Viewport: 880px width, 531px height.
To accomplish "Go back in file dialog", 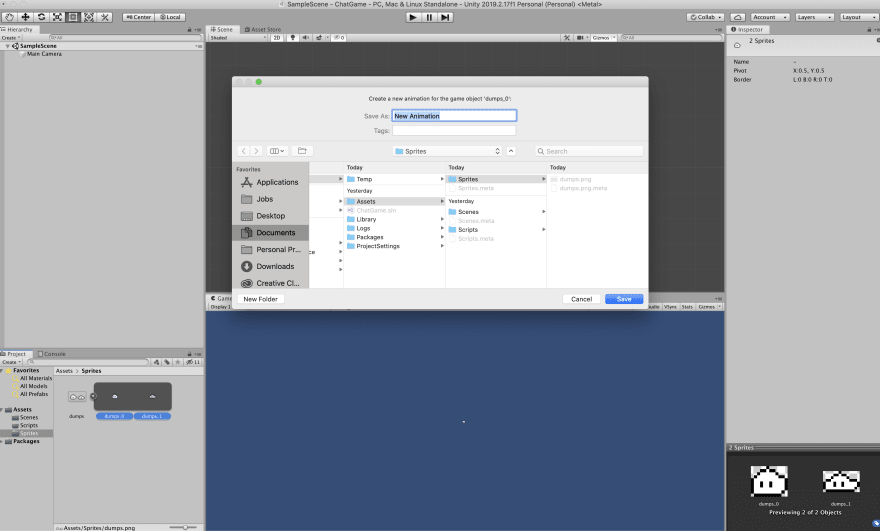I will 243,151.
